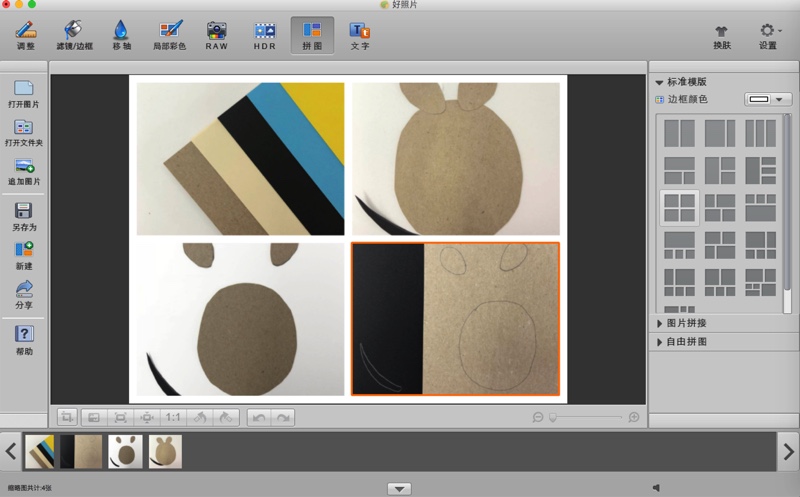The width and height of the screenshot is (800, 497).
Task: Click 打开图片 open image in sidebar
Action: click(23, 94)
